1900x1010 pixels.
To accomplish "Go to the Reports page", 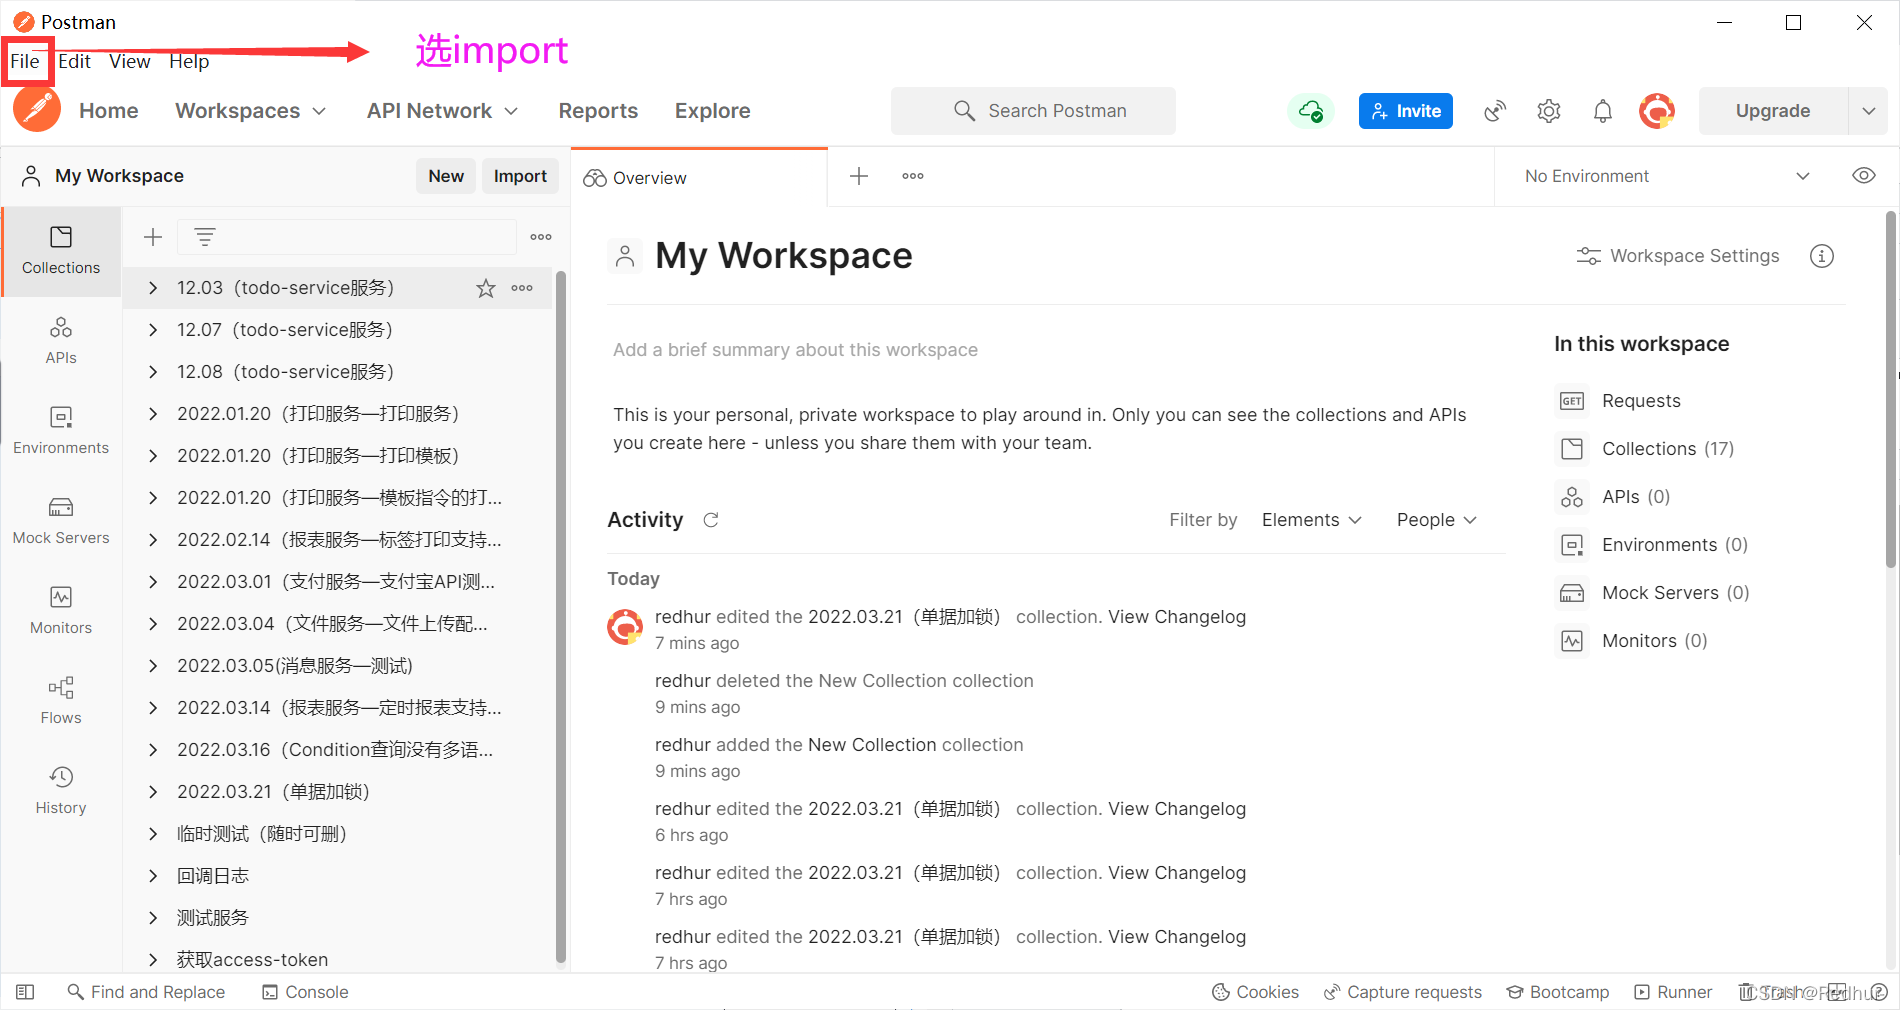I will [x=598, y=111].
